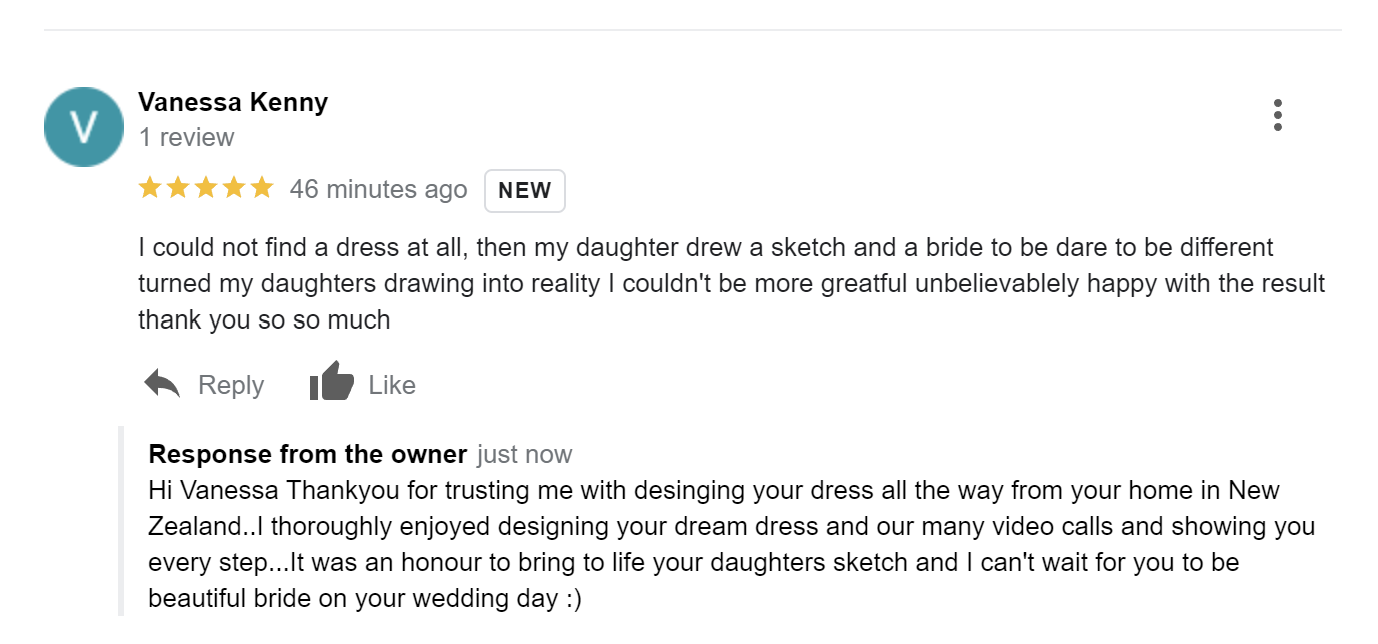Open the three-dot more options menu

pos(1277,115)
